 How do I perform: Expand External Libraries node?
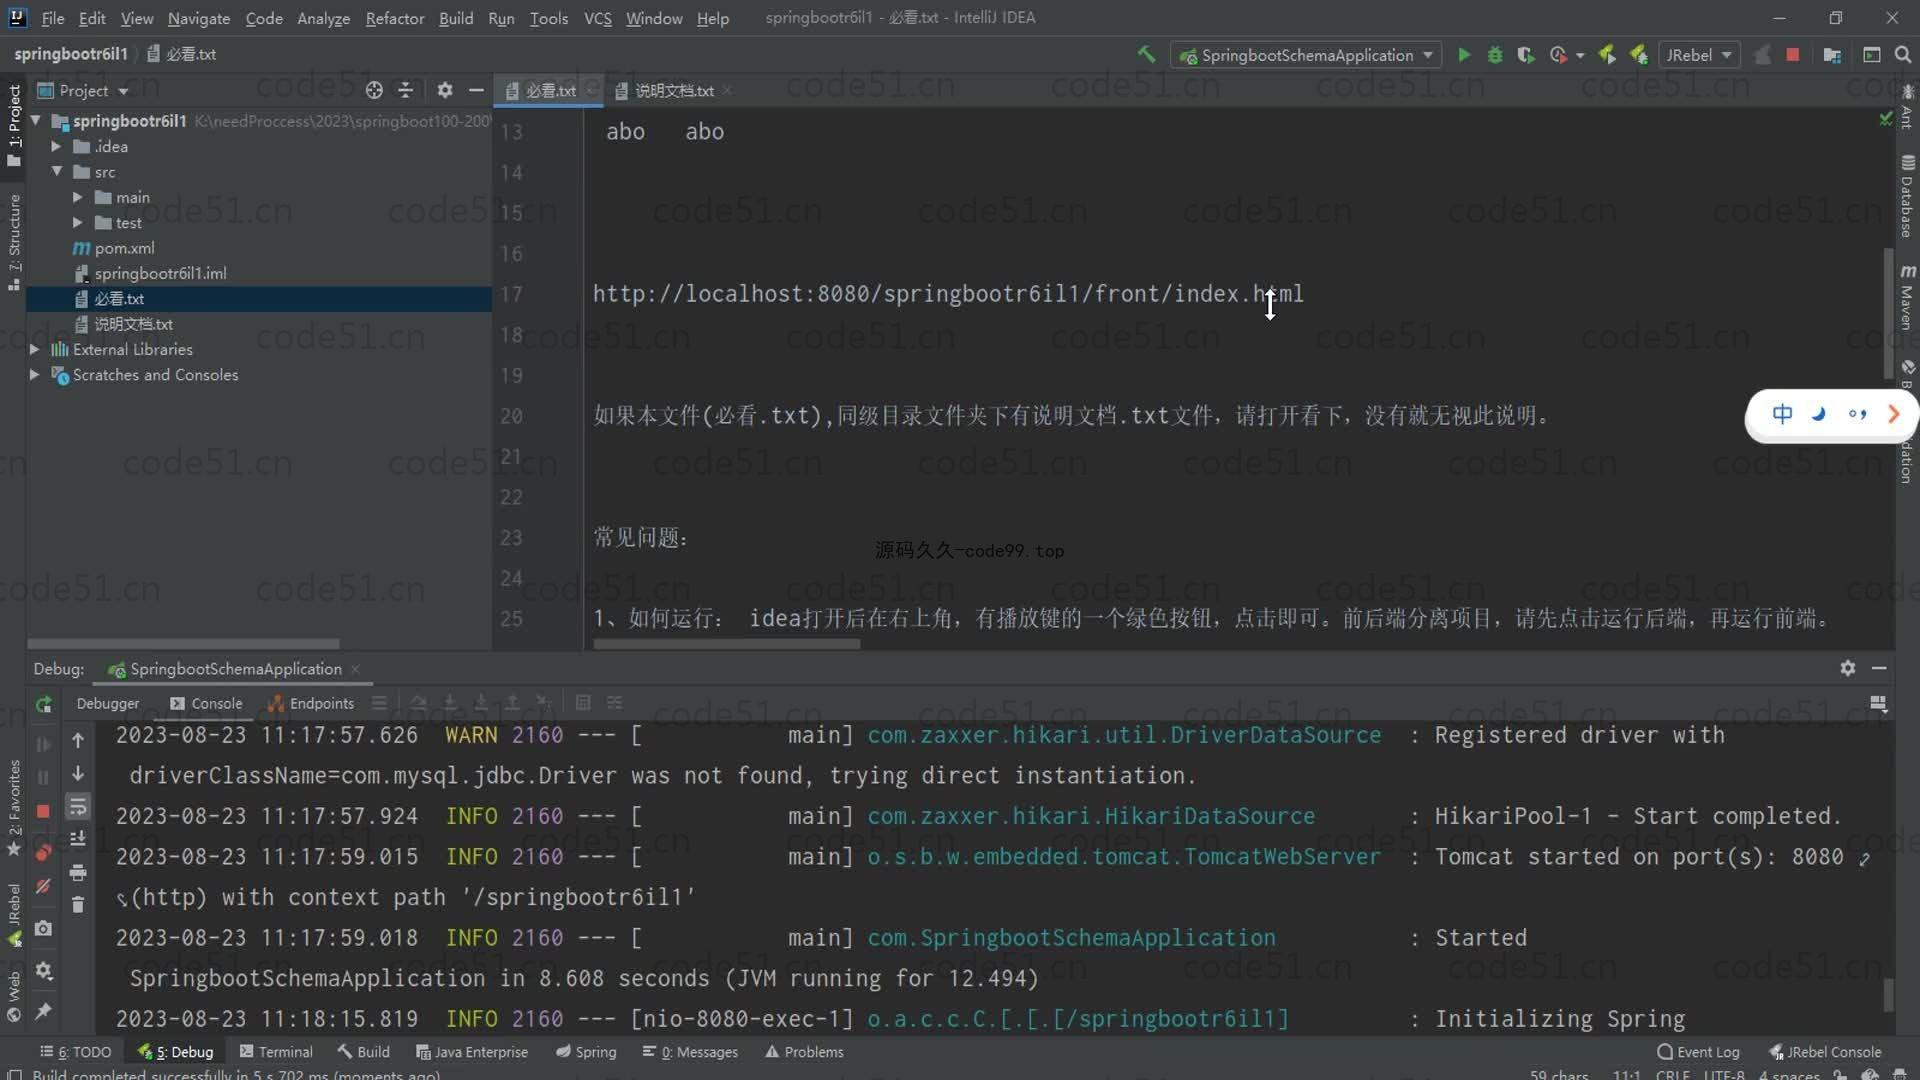35,349
